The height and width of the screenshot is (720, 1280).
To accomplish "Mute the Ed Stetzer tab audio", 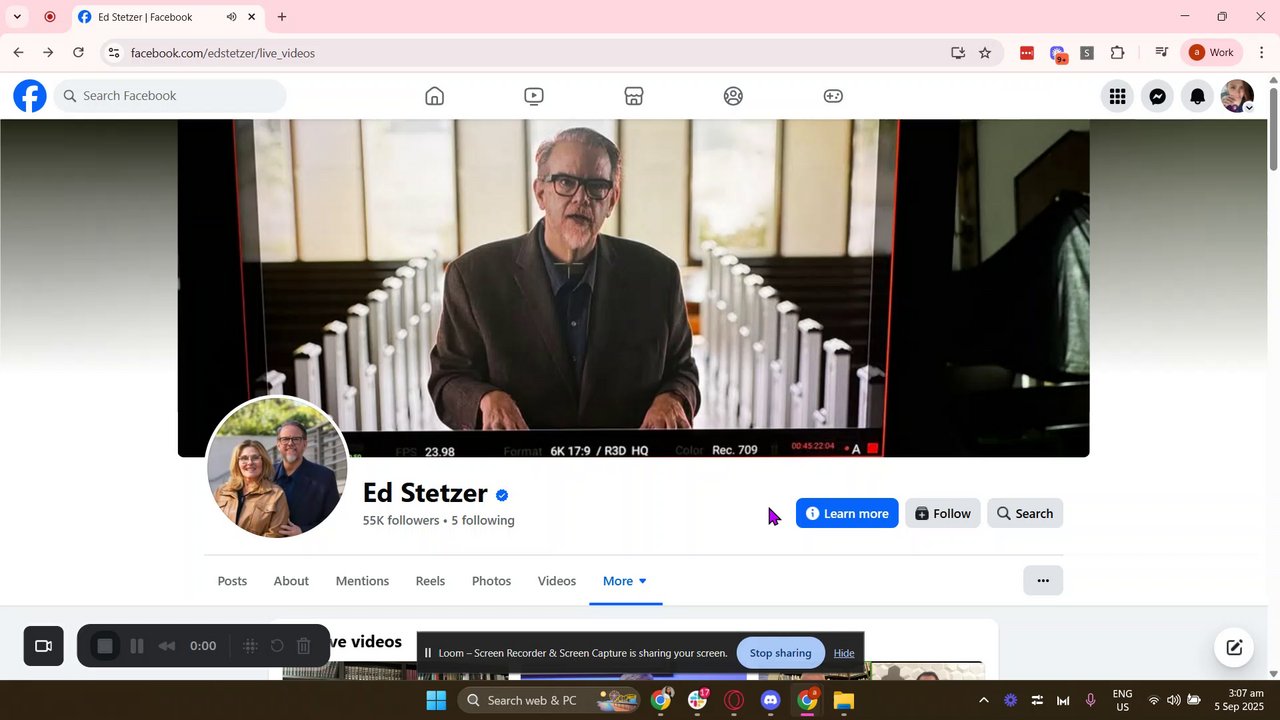I will coord(231,17).
